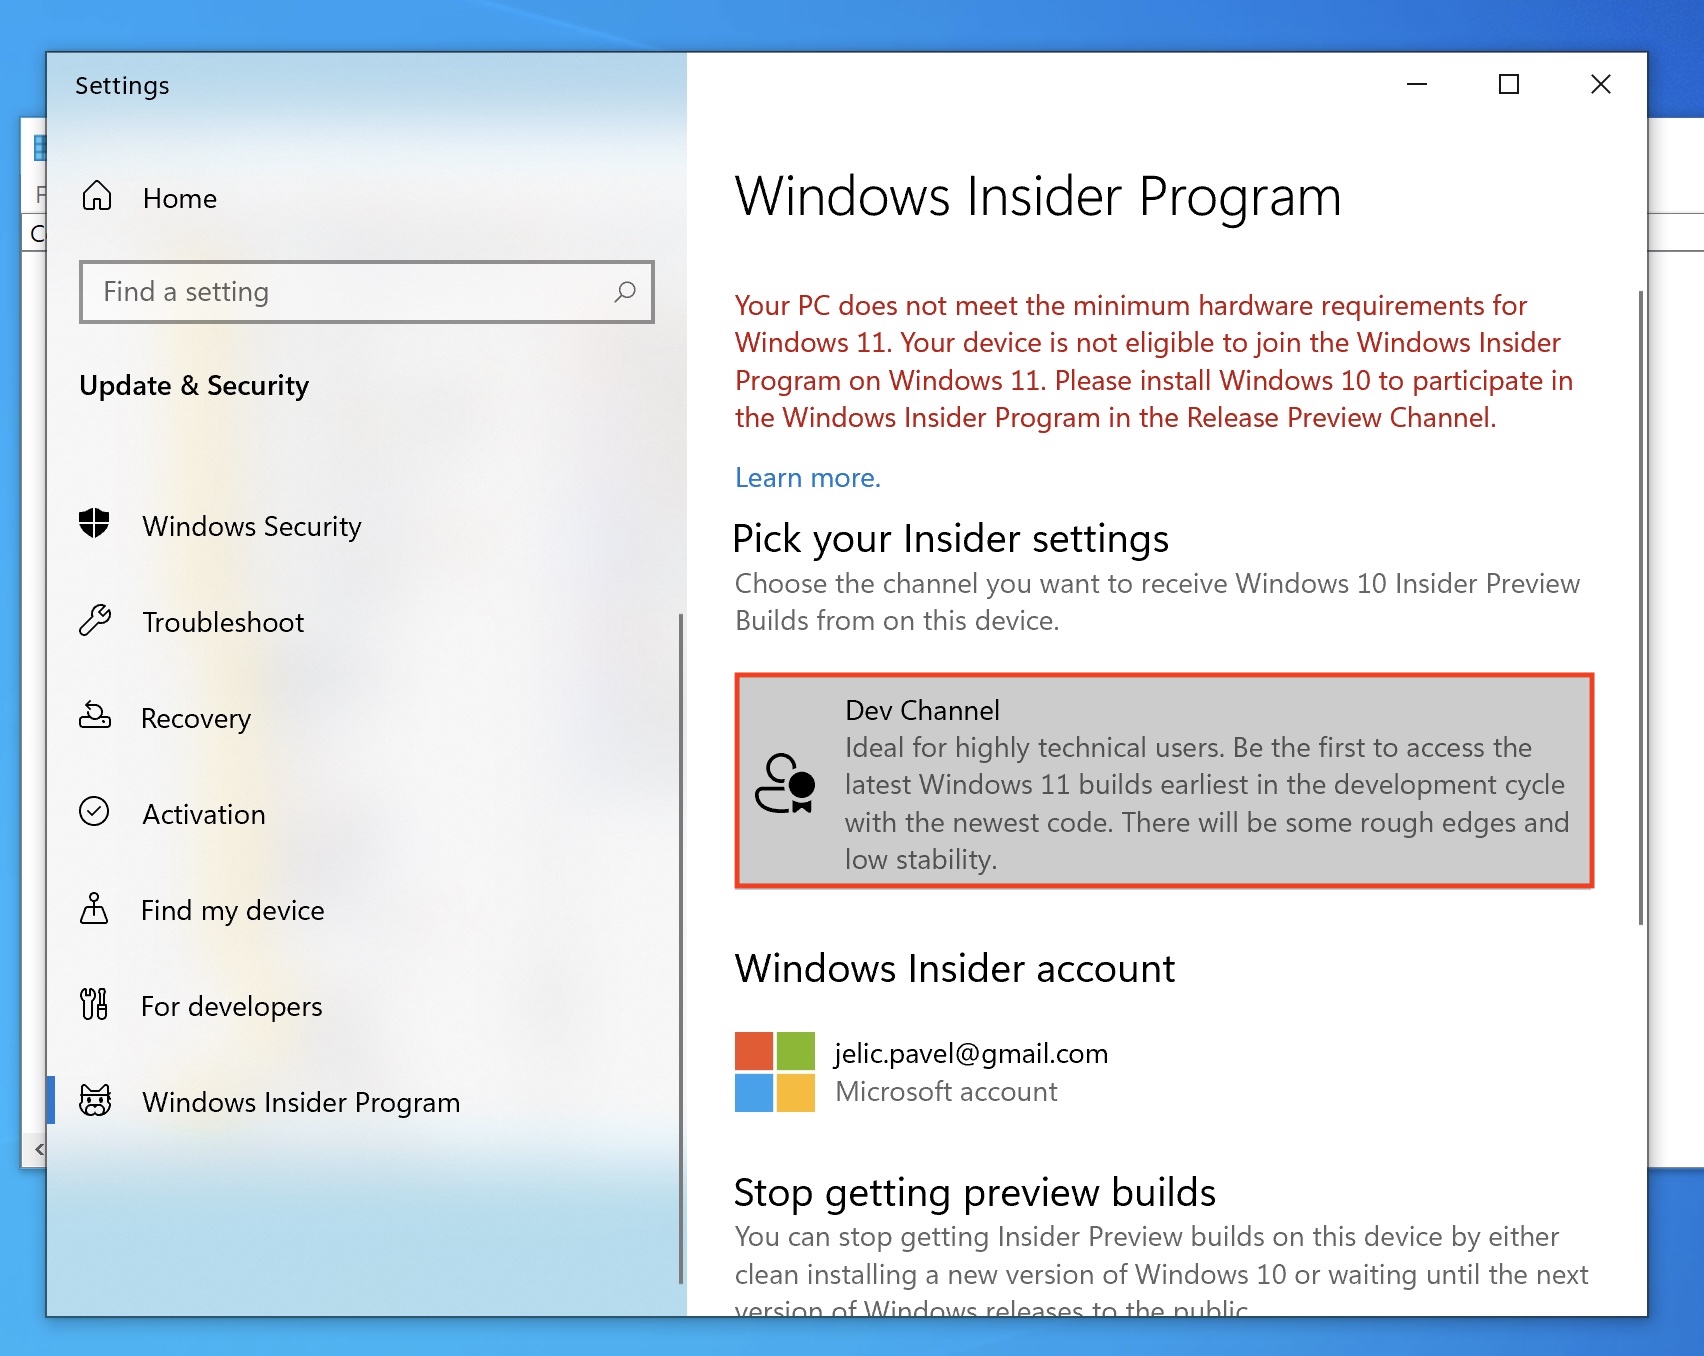The height and width of the screenshot is (1356, 1704).
Task: Click the Home house icon
Action: click(96, 196)
